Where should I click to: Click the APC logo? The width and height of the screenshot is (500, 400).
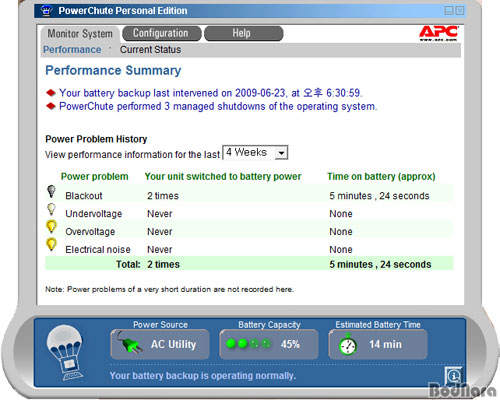tap(438, 33)
